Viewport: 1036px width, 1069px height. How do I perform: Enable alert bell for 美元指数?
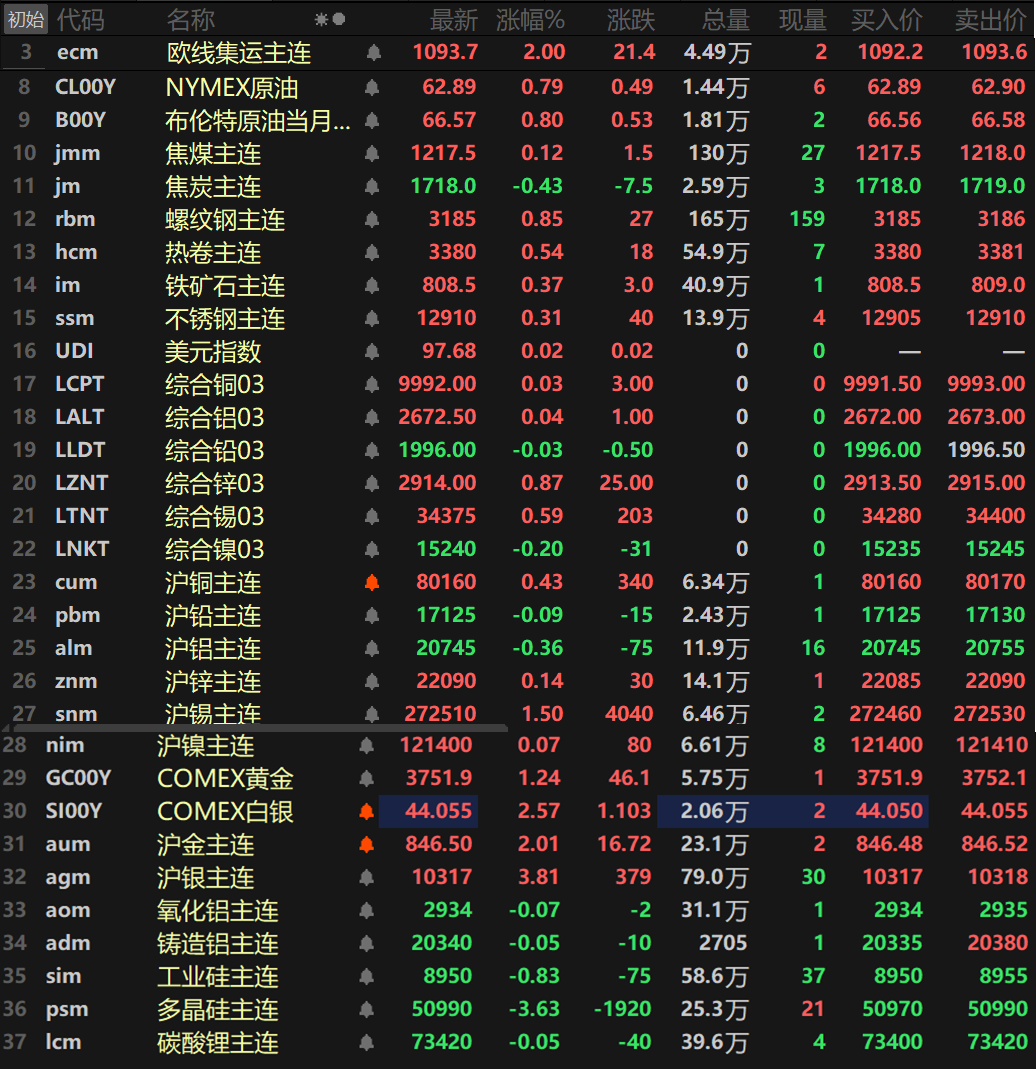point(372,351)
